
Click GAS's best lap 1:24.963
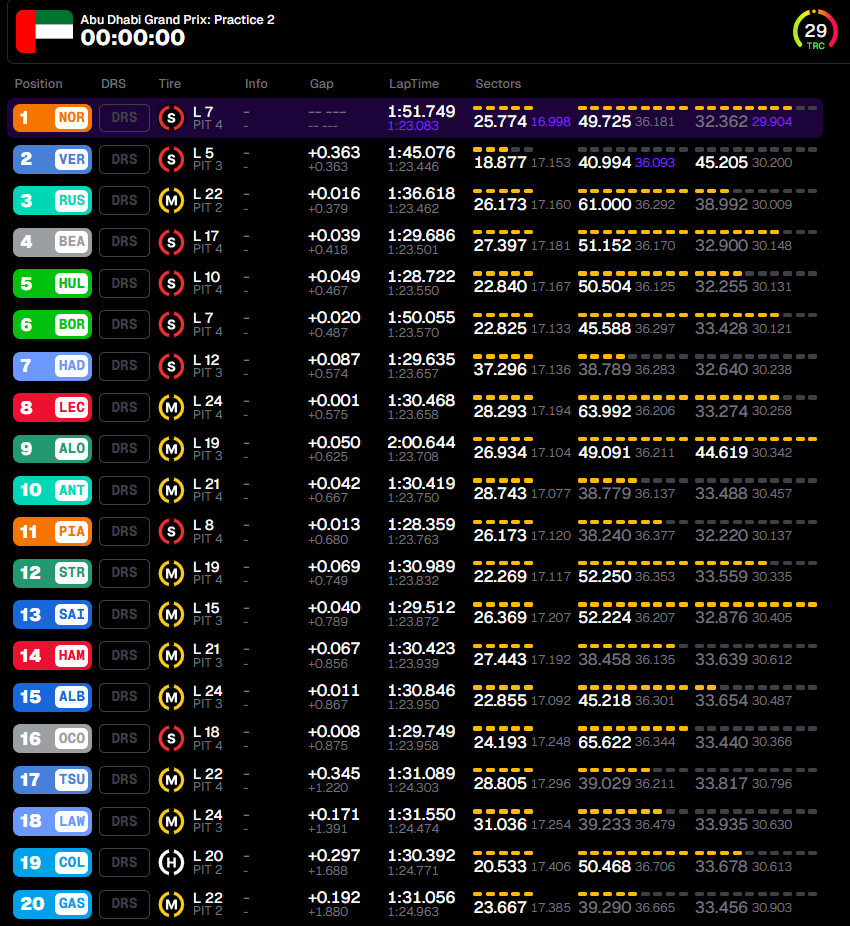[413, 912]
